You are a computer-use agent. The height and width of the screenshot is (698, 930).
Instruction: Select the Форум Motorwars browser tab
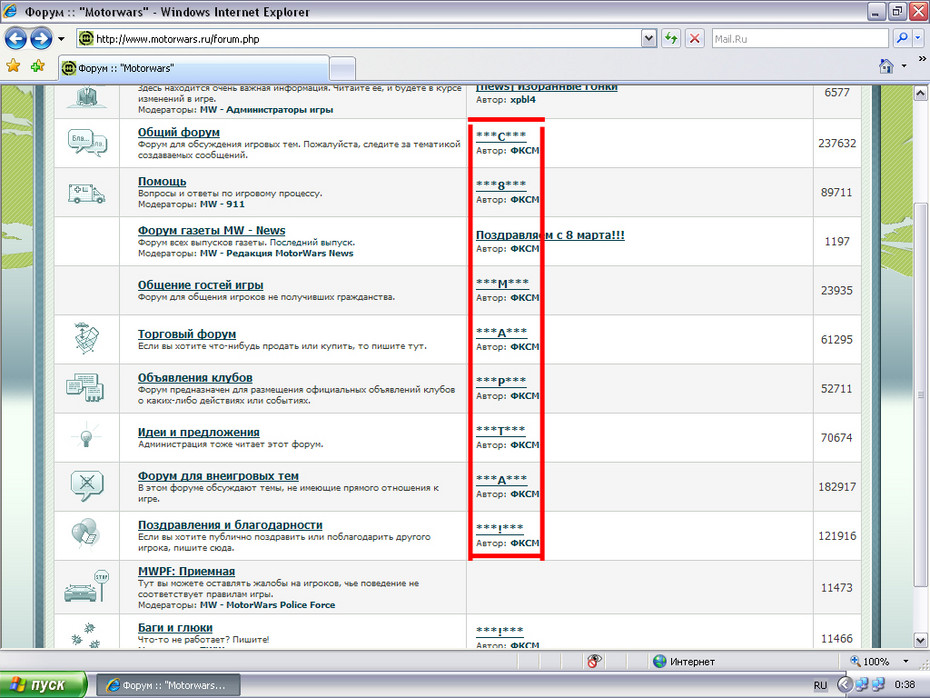click(193, 68)
